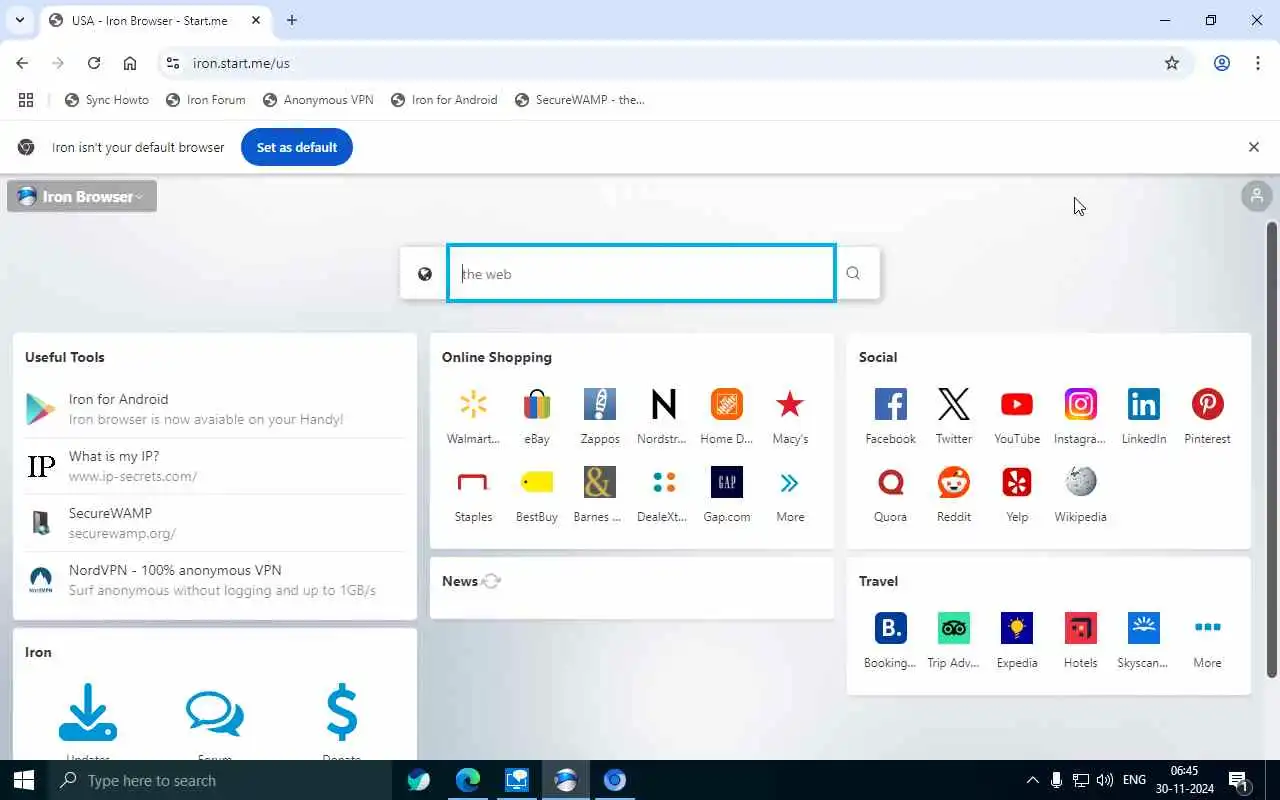Open the eBay shopping bag icon
This screenshot has height=800, width=1280.
[x=537, y=404]
